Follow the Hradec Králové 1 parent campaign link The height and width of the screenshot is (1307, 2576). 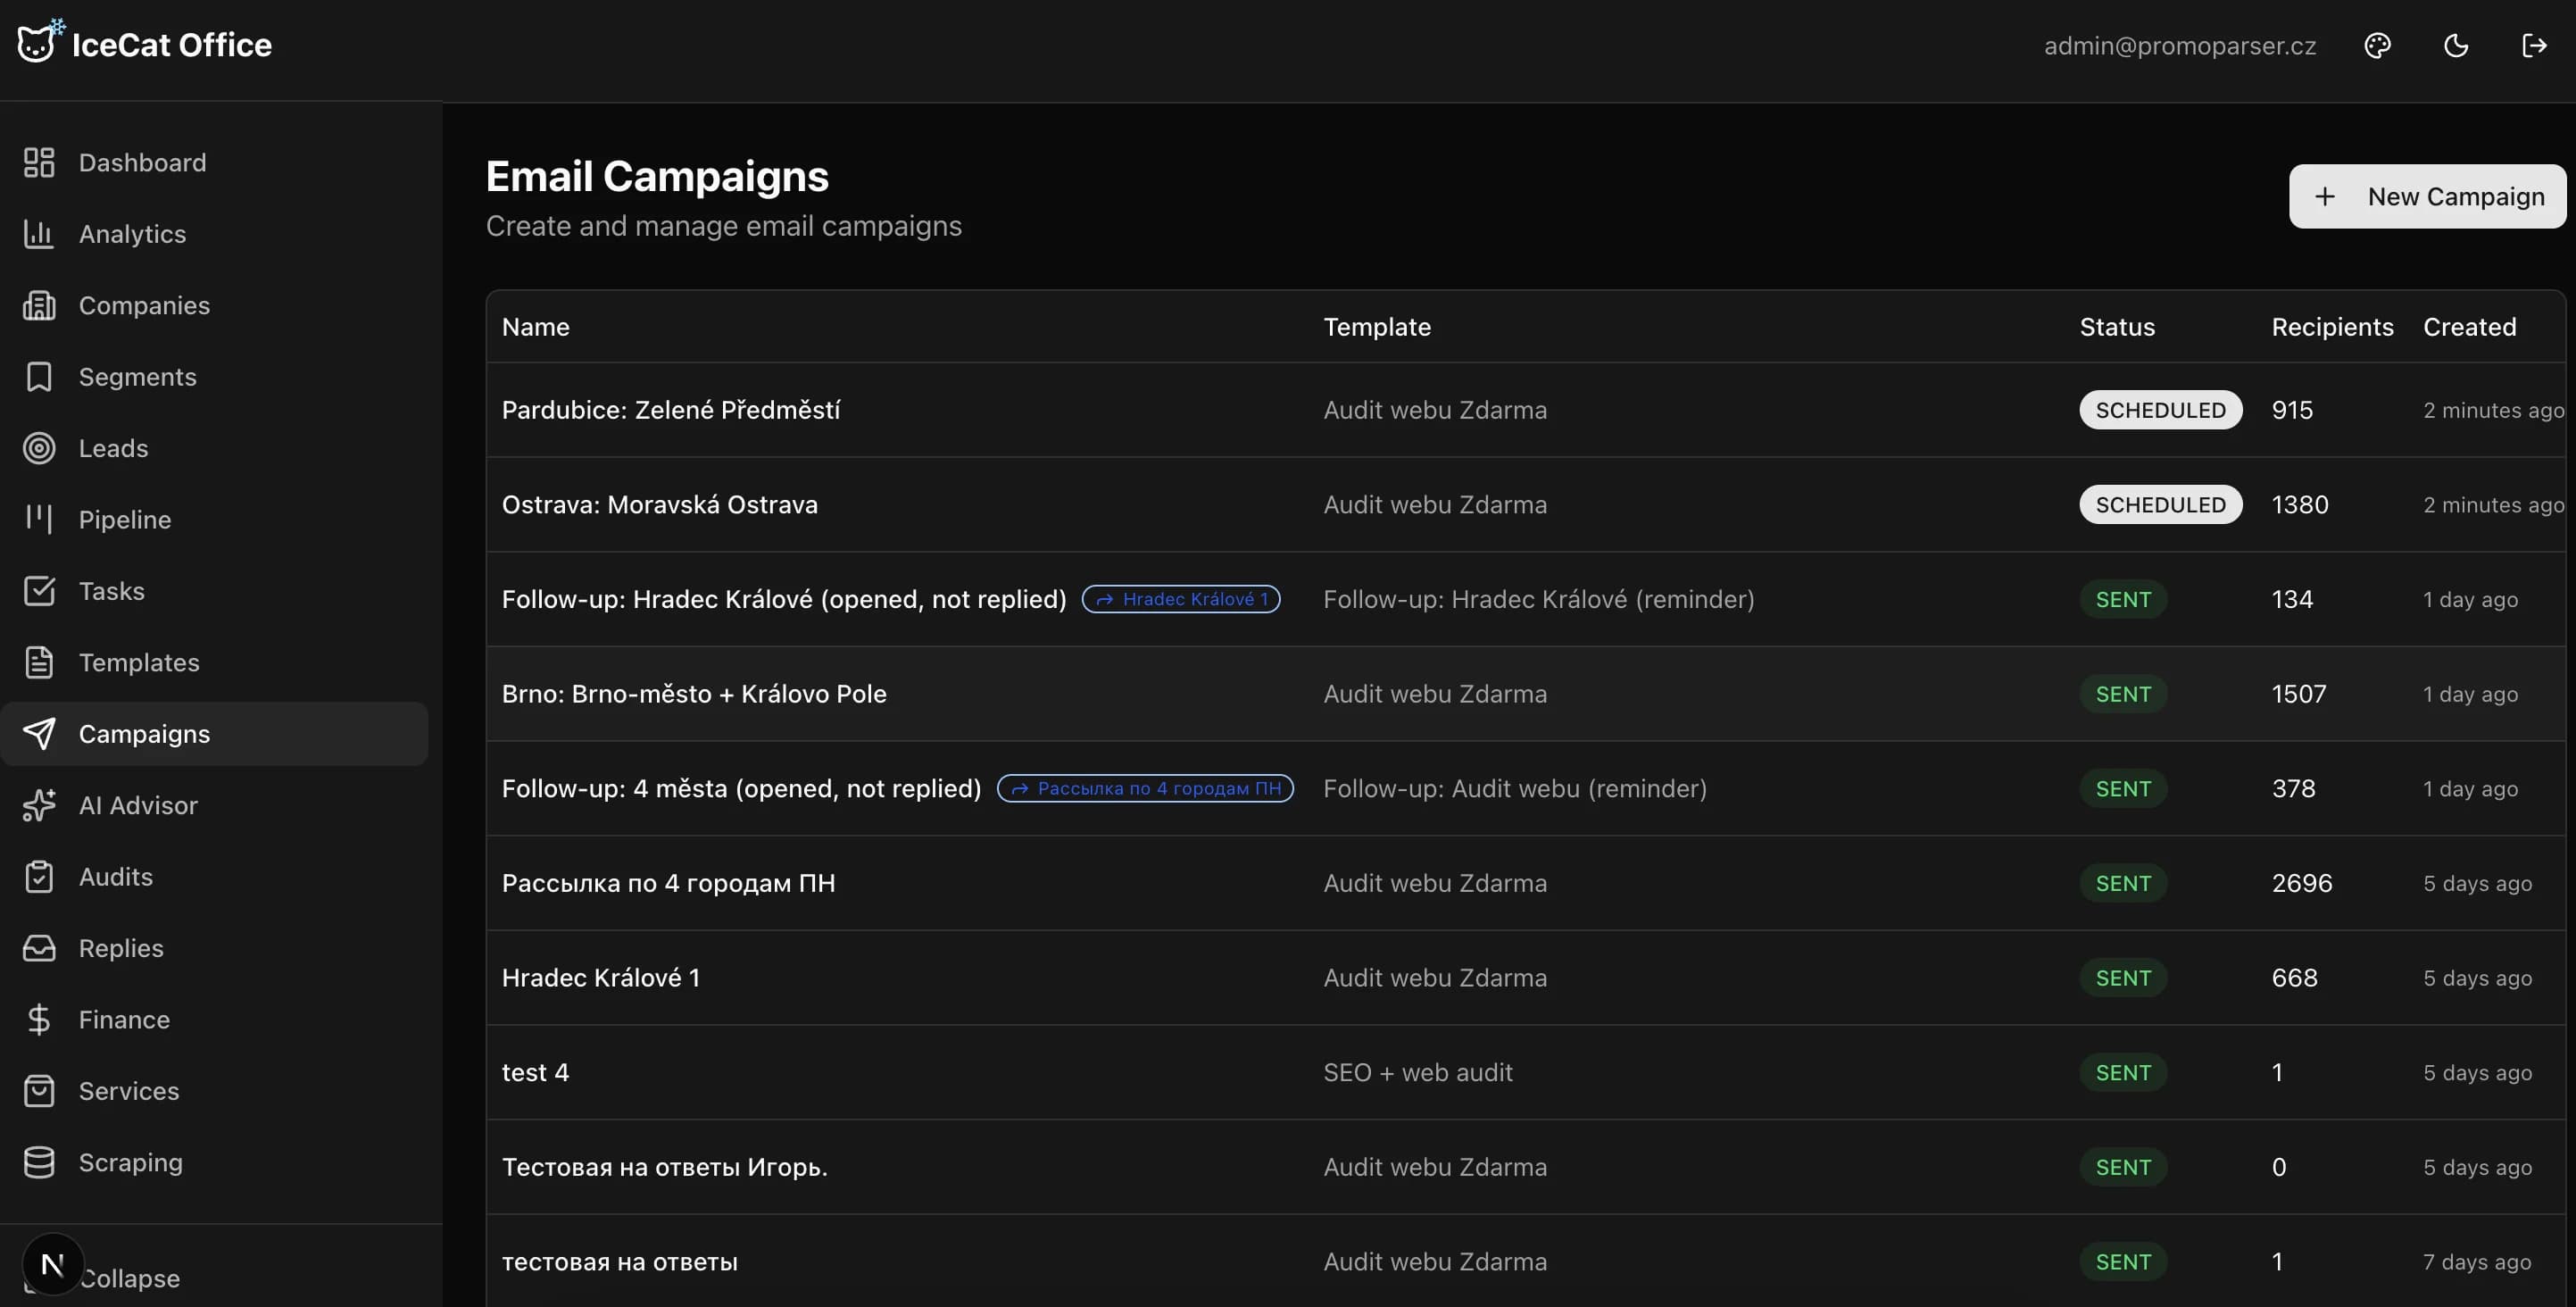point(1181,600)
